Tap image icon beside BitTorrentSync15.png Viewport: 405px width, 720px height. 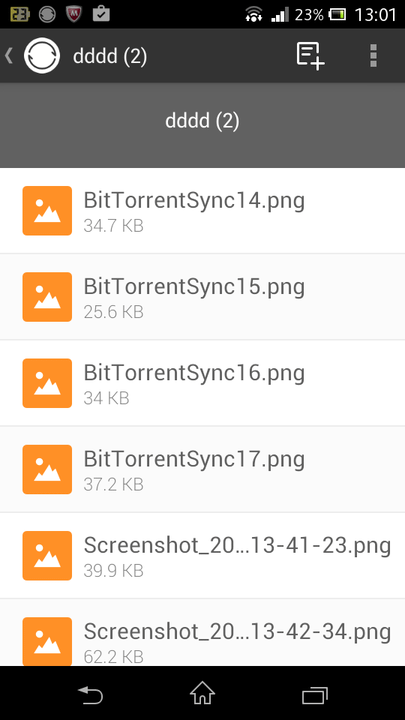click(x=47, y=297)
